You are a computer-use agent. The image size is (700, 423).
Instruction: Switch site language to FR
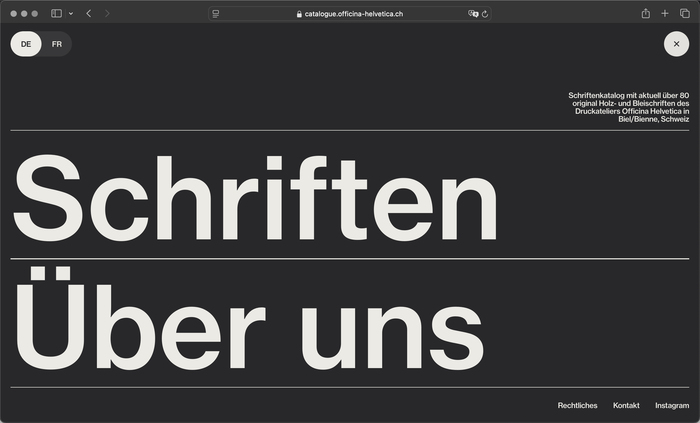click(x=57, y=44)
